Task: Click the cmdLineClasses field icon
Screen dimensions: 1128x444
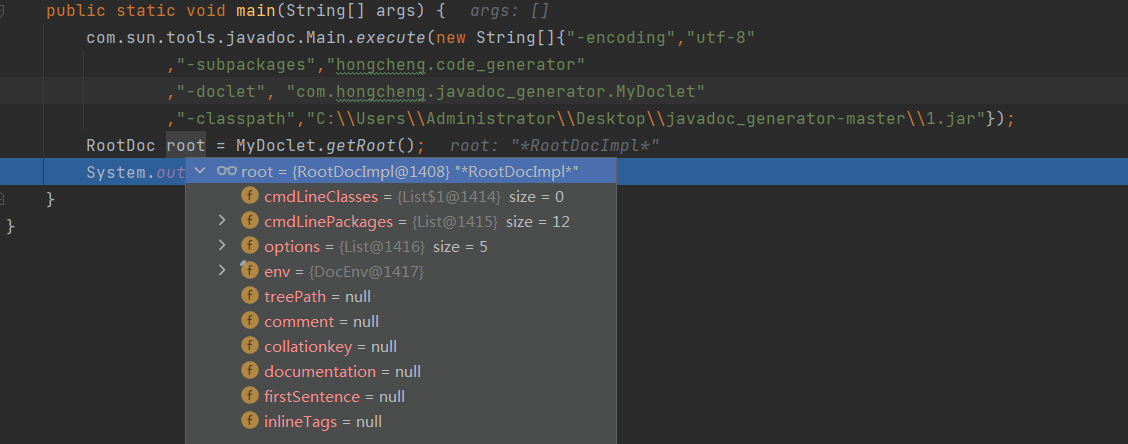Action: (250, 196)
